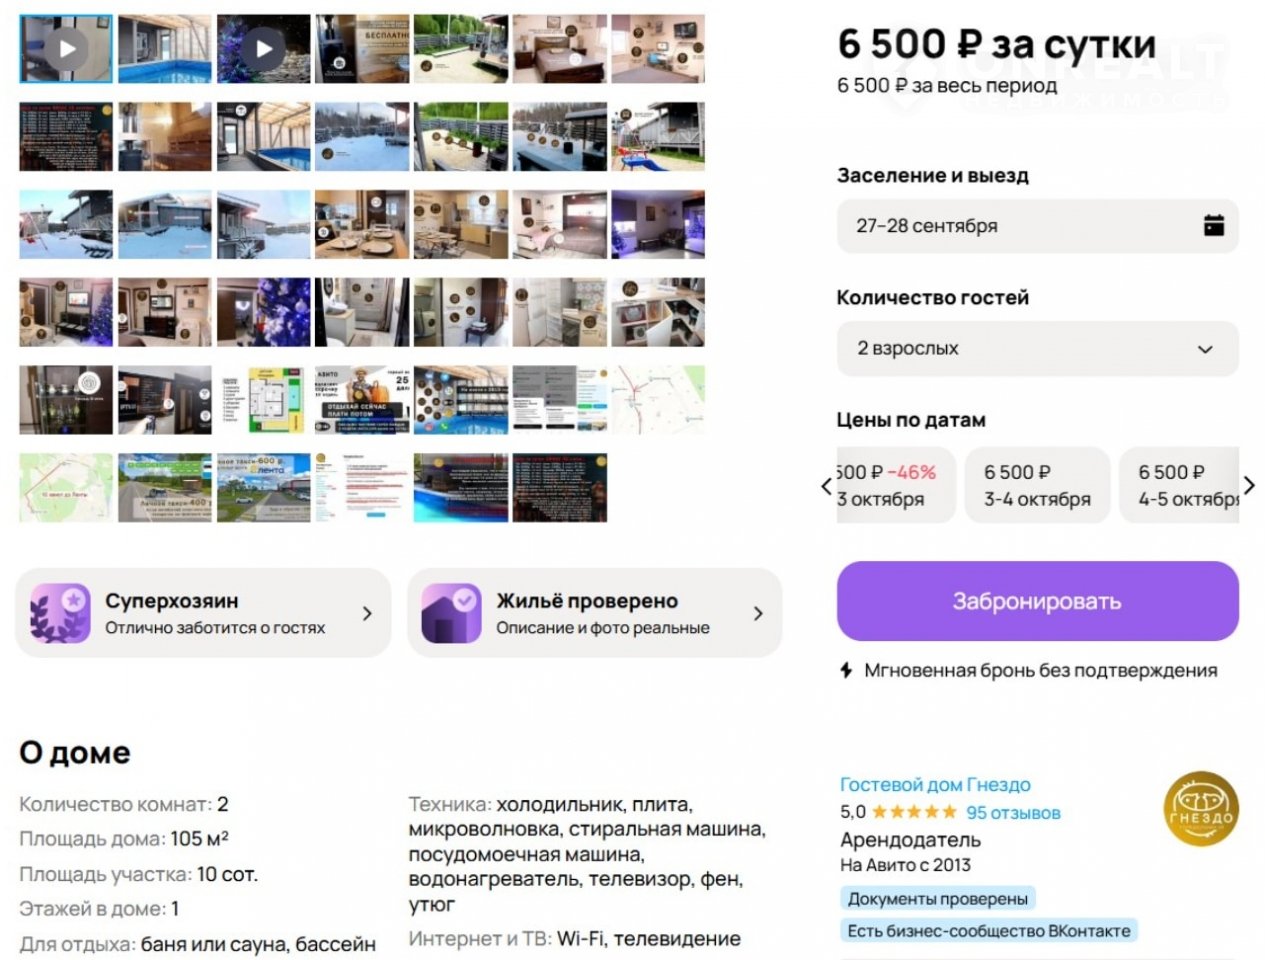The height and width of the screenshot is (960, 1265).
Task: Play the third video thumbnail with Christmas tree
Action: click(x=263, y=48)
